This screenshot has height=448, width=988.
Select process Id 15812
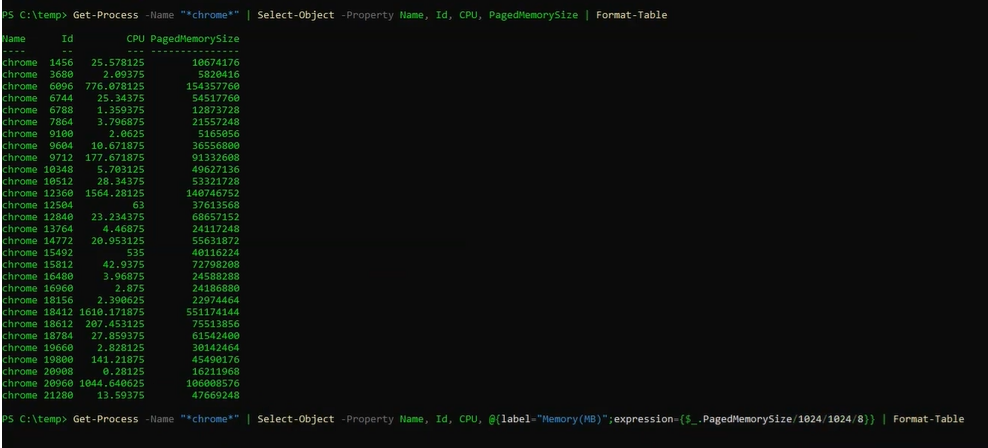click(x=59, y=265)
